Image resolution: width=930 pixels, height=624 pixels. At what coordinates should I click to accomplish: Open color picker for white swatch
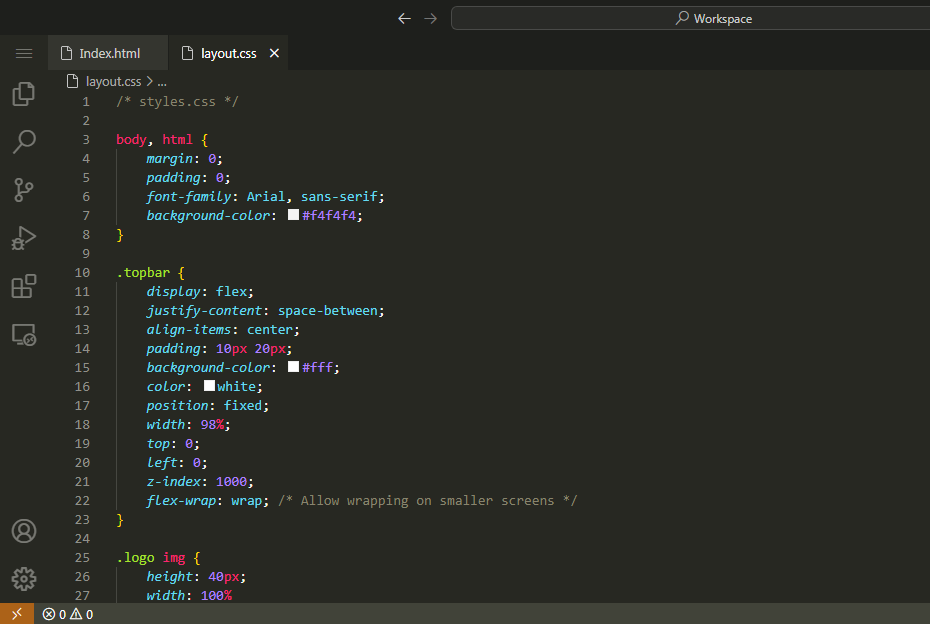(x=209, y=386)
